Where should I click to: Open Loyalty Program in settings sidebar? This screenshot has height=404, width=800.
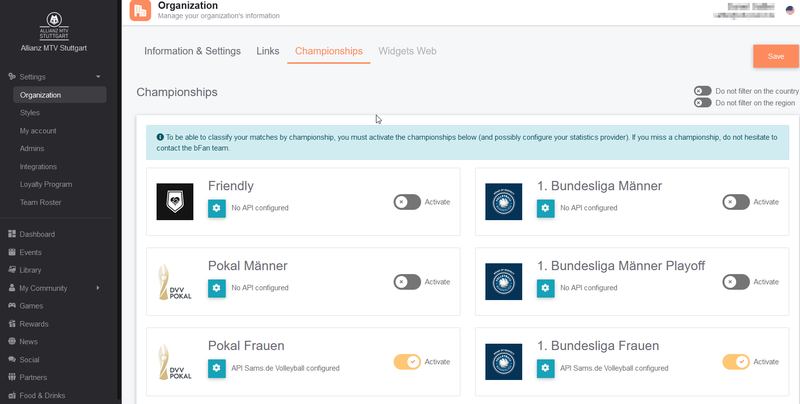pyautogui.click(x=45, y=184)
